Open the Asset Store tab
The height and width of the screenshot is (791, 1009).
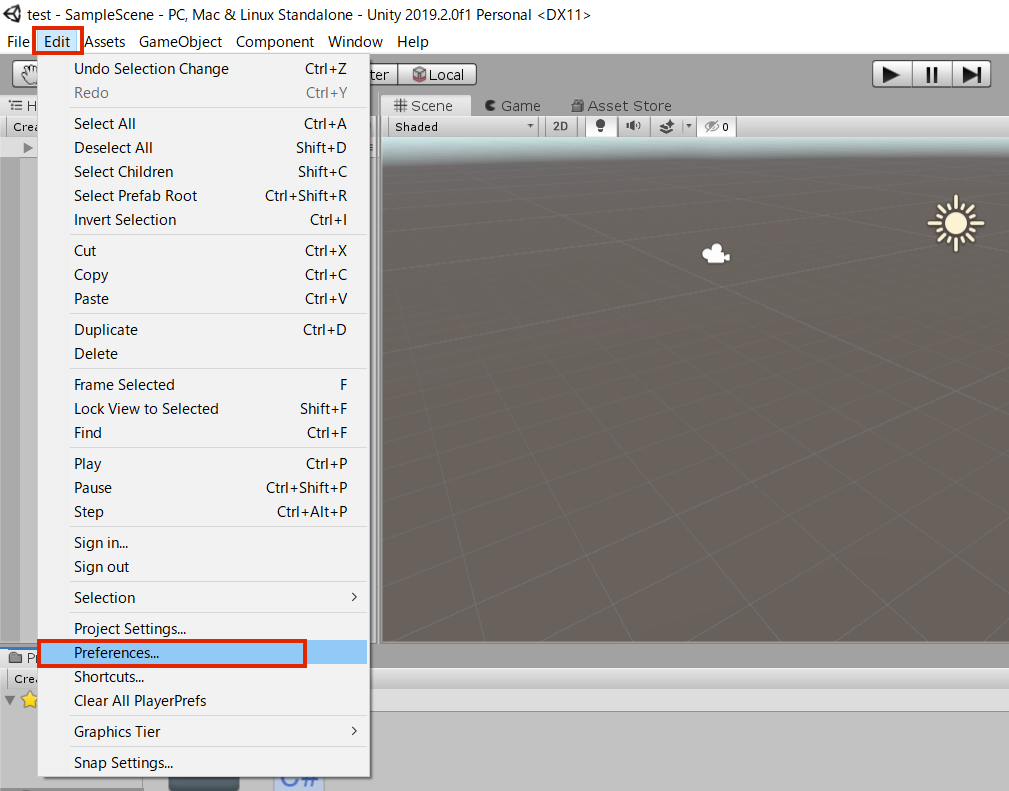pos(621,105)
